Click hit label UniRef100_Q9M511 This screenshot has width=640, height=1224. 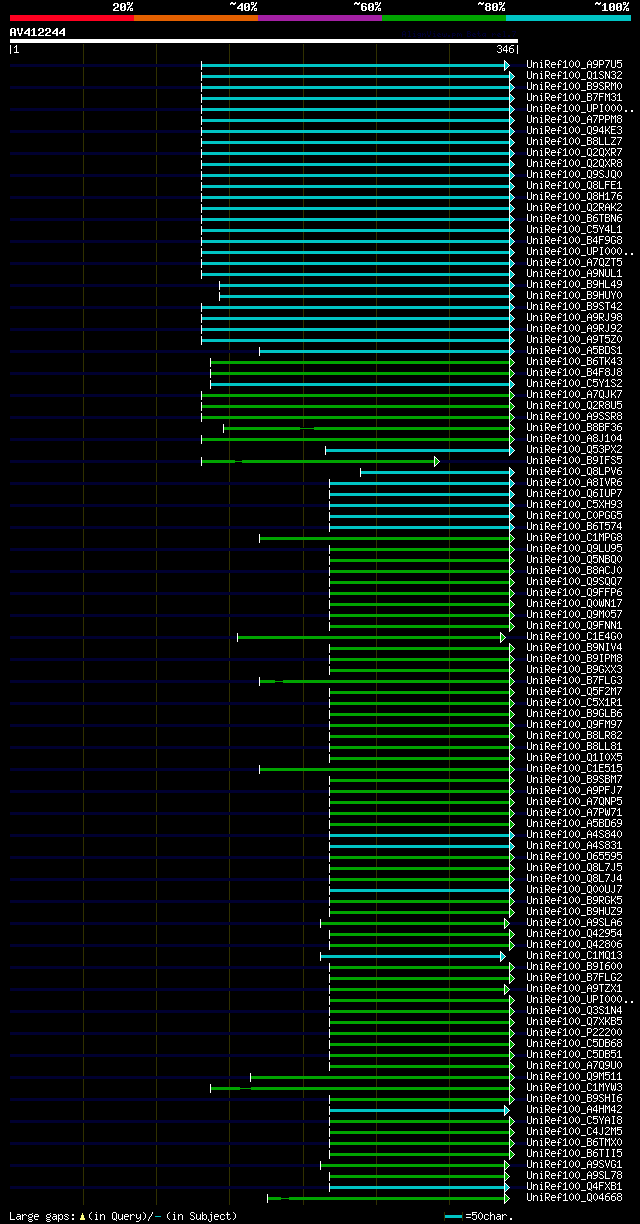tap(574, 1076)
